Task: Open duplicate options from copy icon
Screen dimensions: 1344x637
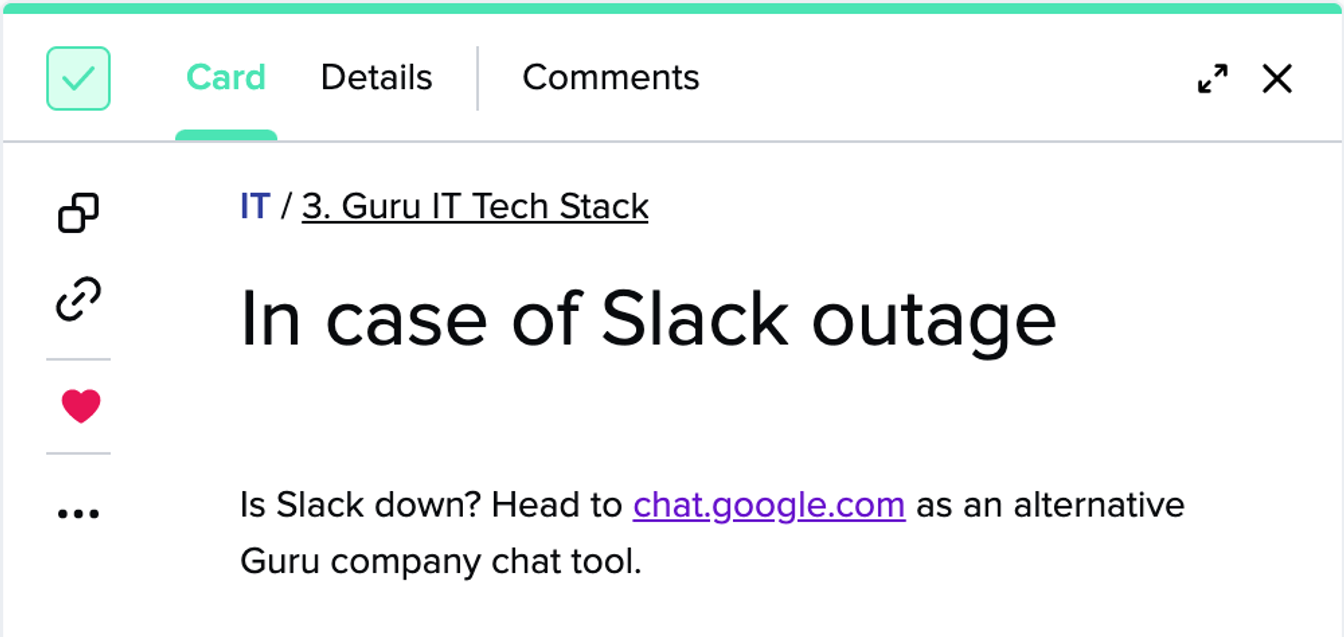Action: pos(78,213)
